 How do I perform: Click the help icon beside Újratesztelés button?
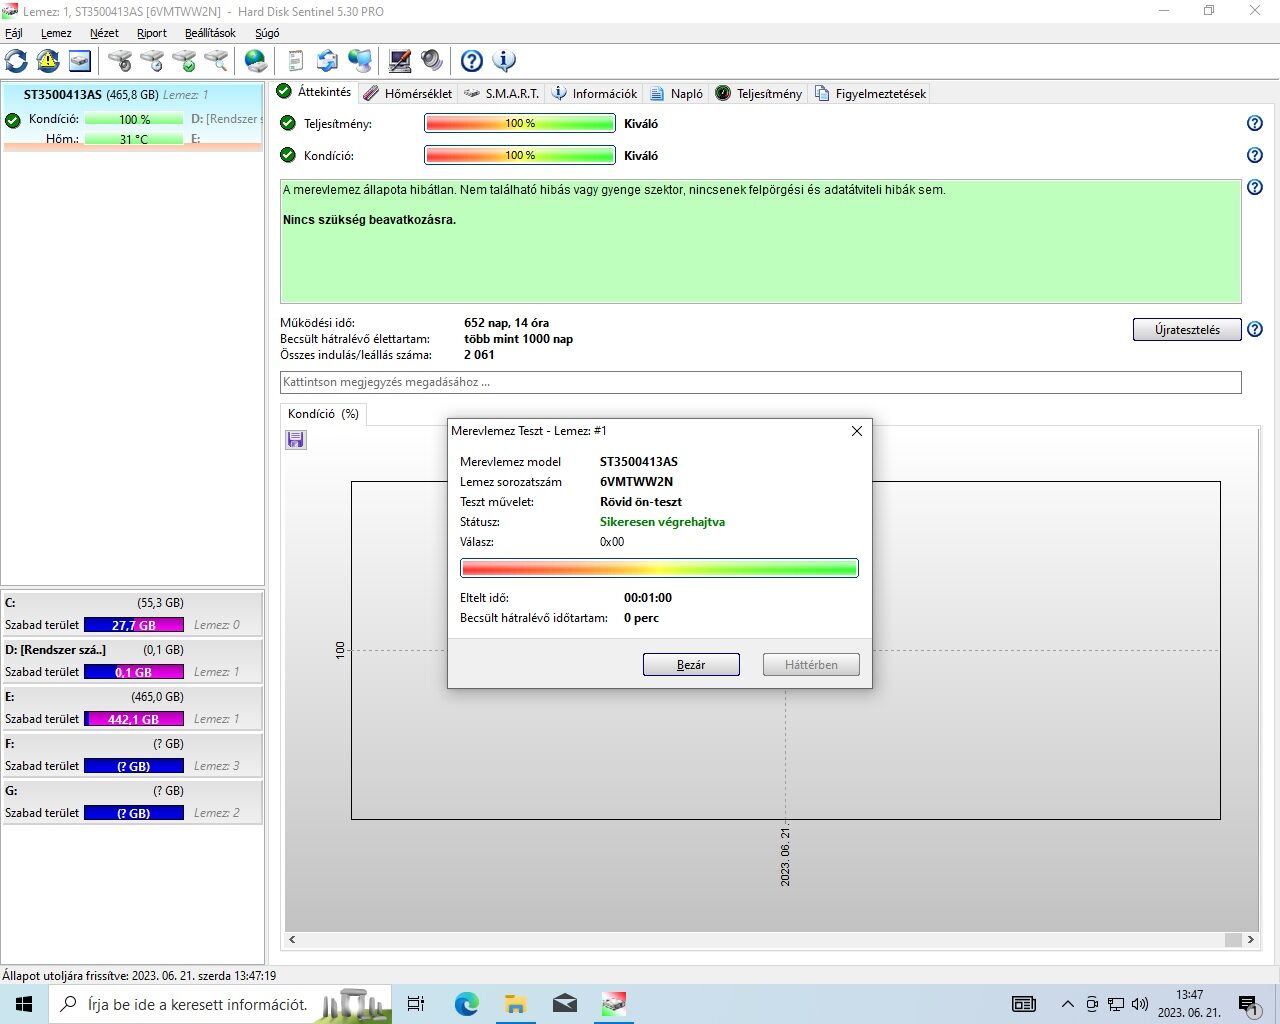[1255, 330]
